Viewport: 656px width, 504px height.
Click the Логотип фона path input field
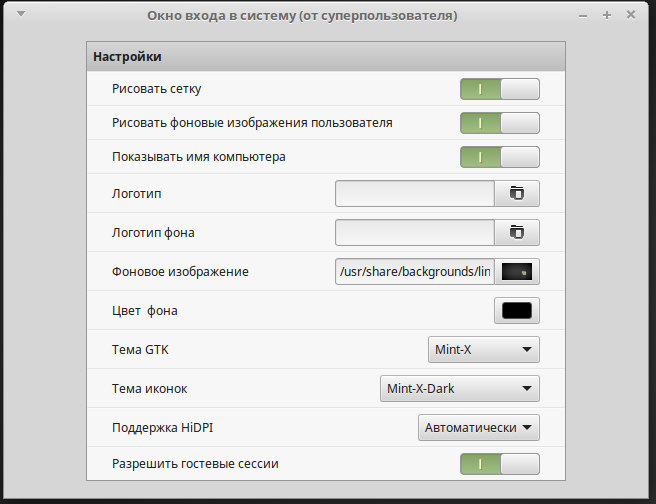point(415,232)
